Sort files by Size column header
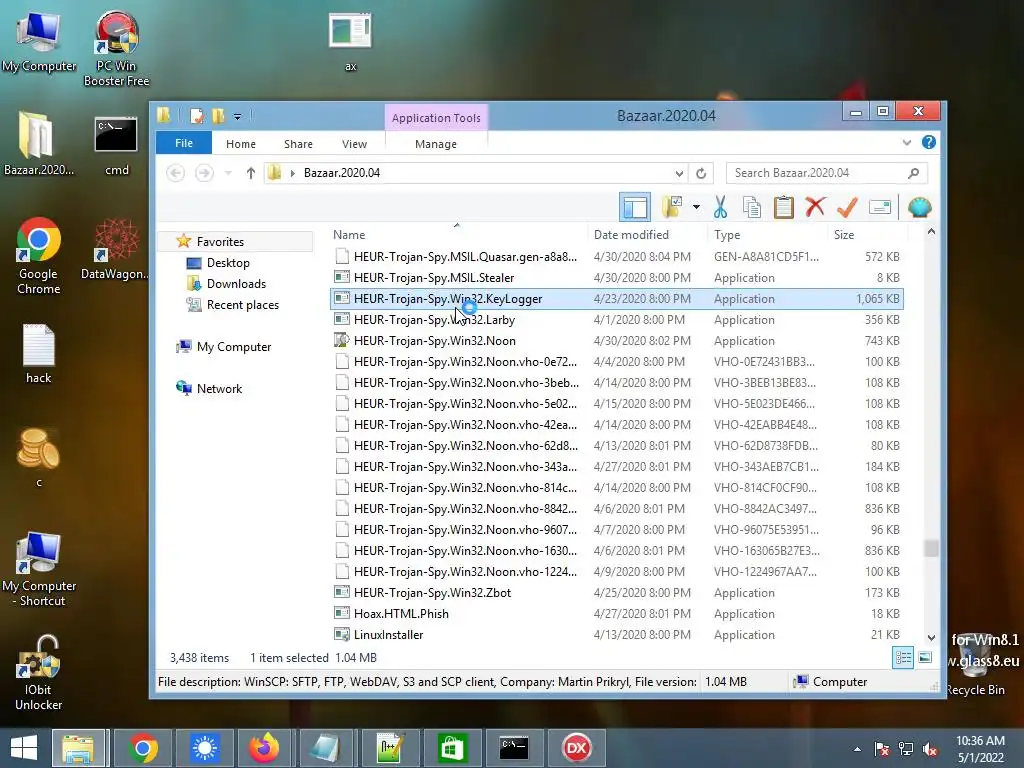 [844, 234]
